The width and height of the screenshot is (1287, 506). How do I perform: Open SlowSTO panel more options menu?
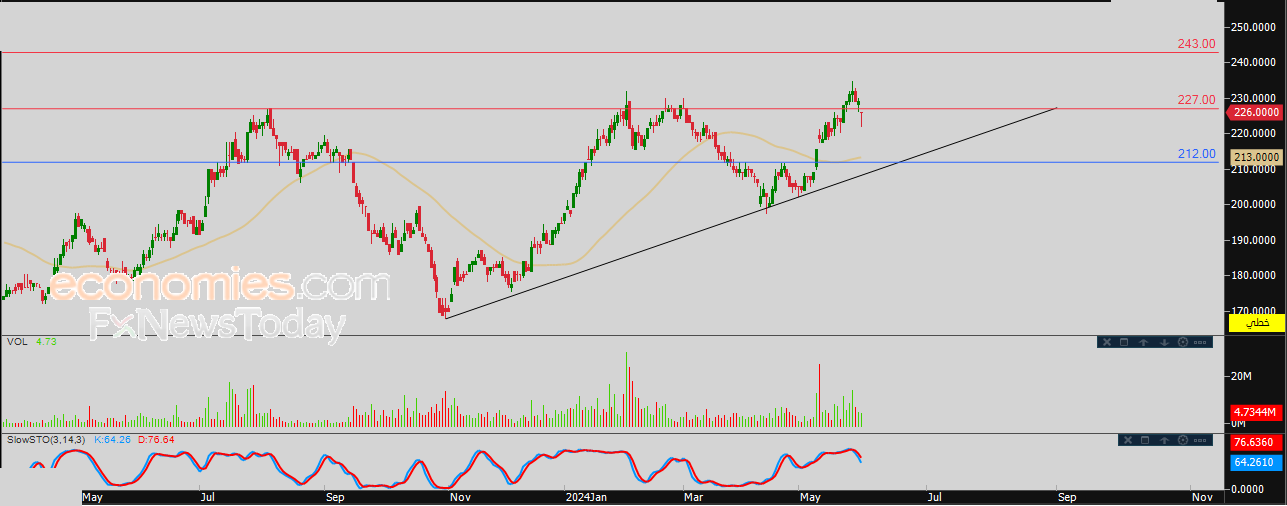click(x=1202, y=440)
